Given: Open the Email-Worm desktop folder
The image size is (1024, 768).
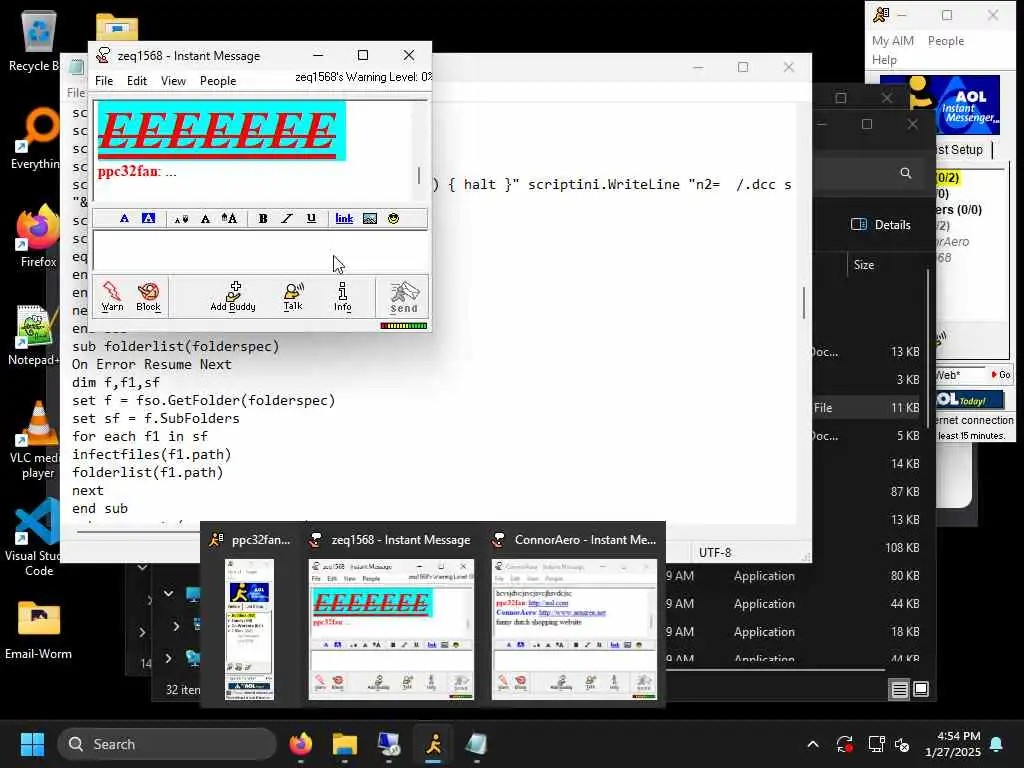Looking at the screenshot, I should point(39,629).
